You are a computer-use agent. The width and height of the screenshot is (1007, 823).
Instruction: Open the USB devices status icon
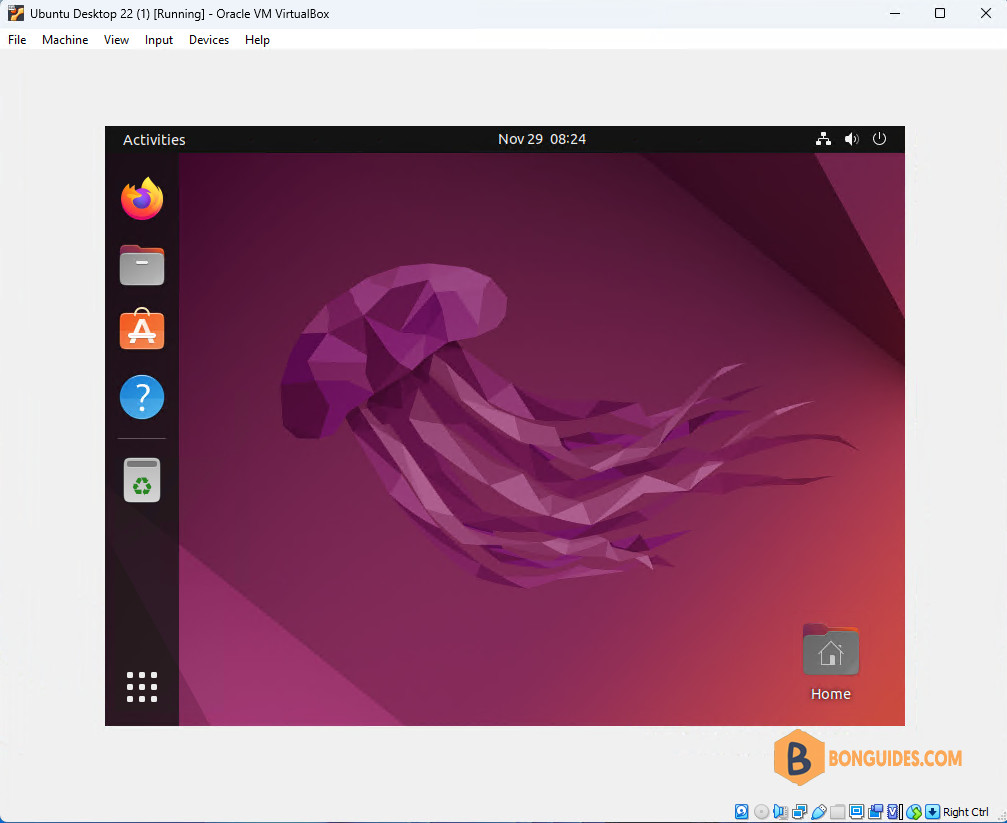(x=819, y=811)
